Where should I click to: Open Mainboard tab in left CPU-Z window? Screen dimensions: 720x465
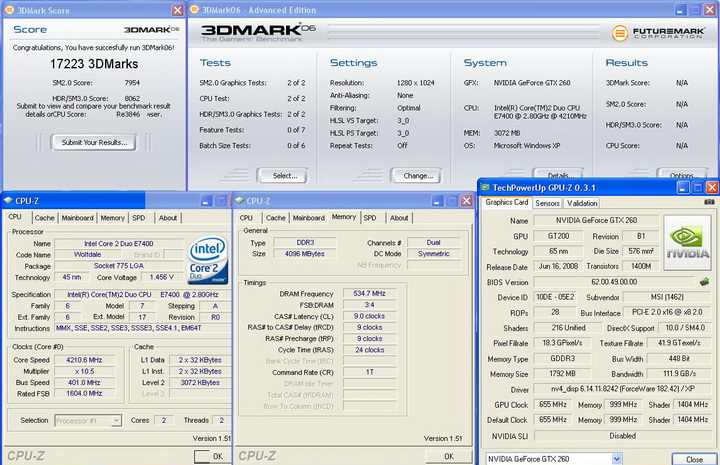(78, 218)
